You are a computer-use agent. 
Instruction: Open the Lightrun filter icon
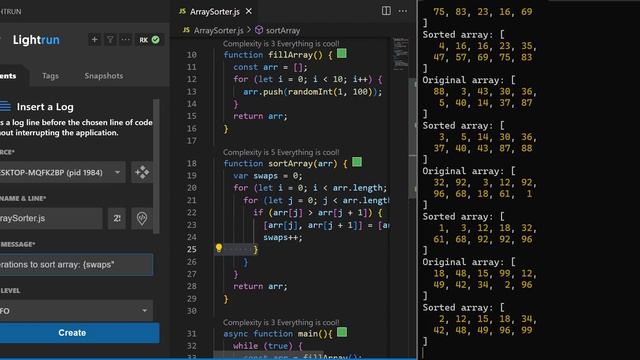click(110, 40)
